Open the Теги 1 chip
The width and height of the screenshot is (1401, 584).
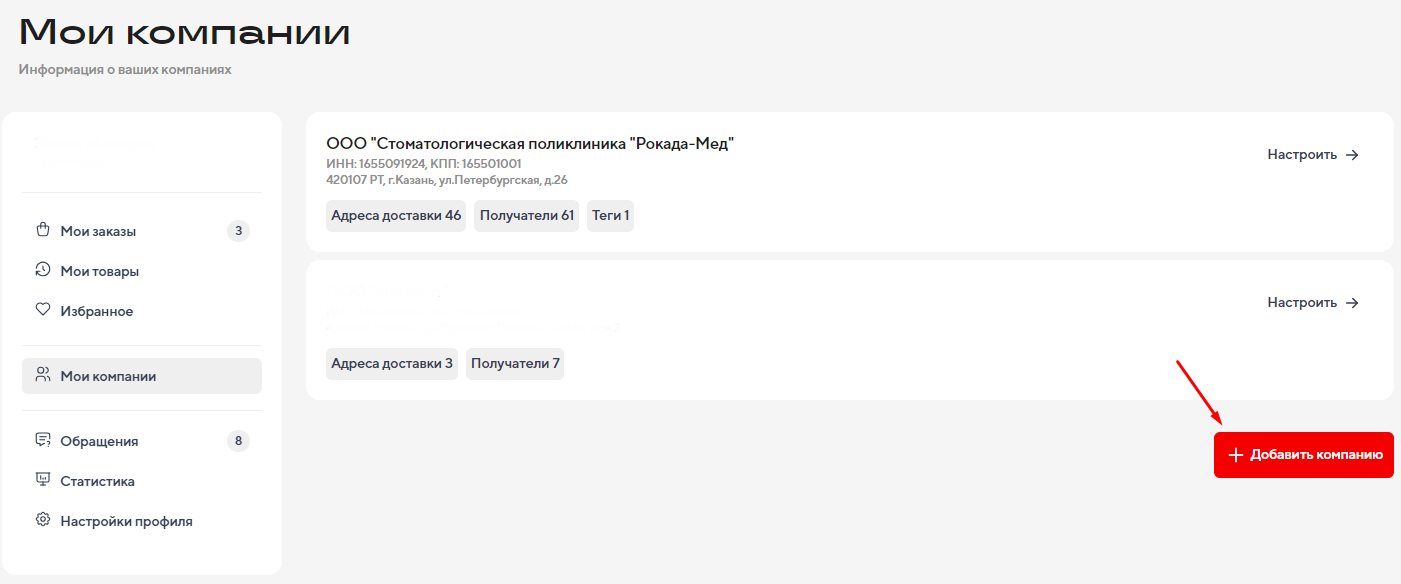coord(610,216)
